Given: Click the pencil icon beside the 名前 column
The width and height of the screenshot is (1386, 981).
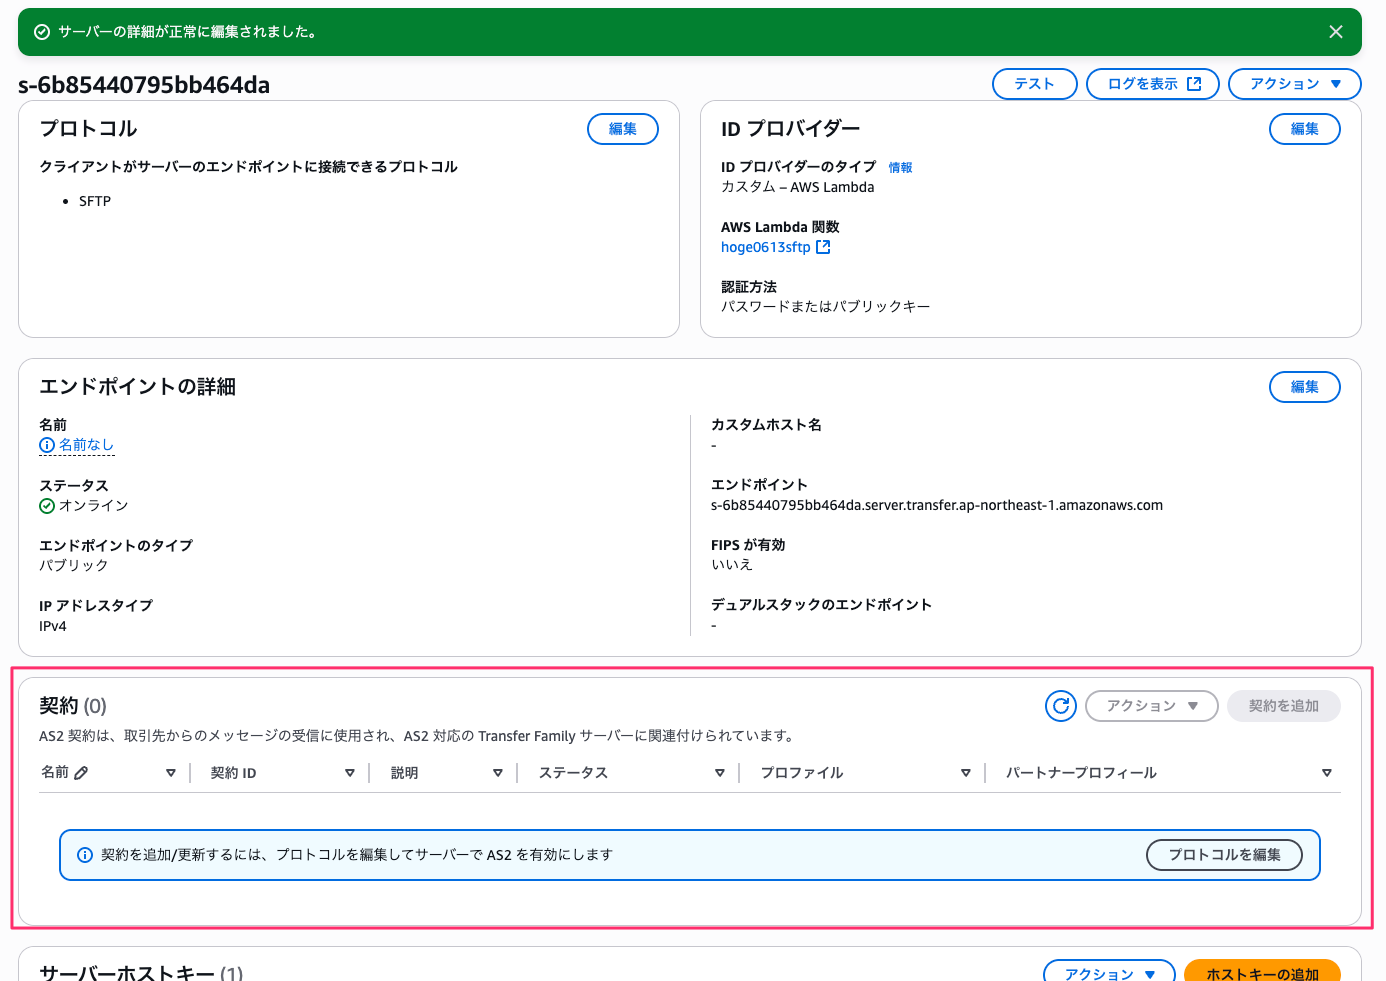Looking at the screenshot, I should 81,773.
